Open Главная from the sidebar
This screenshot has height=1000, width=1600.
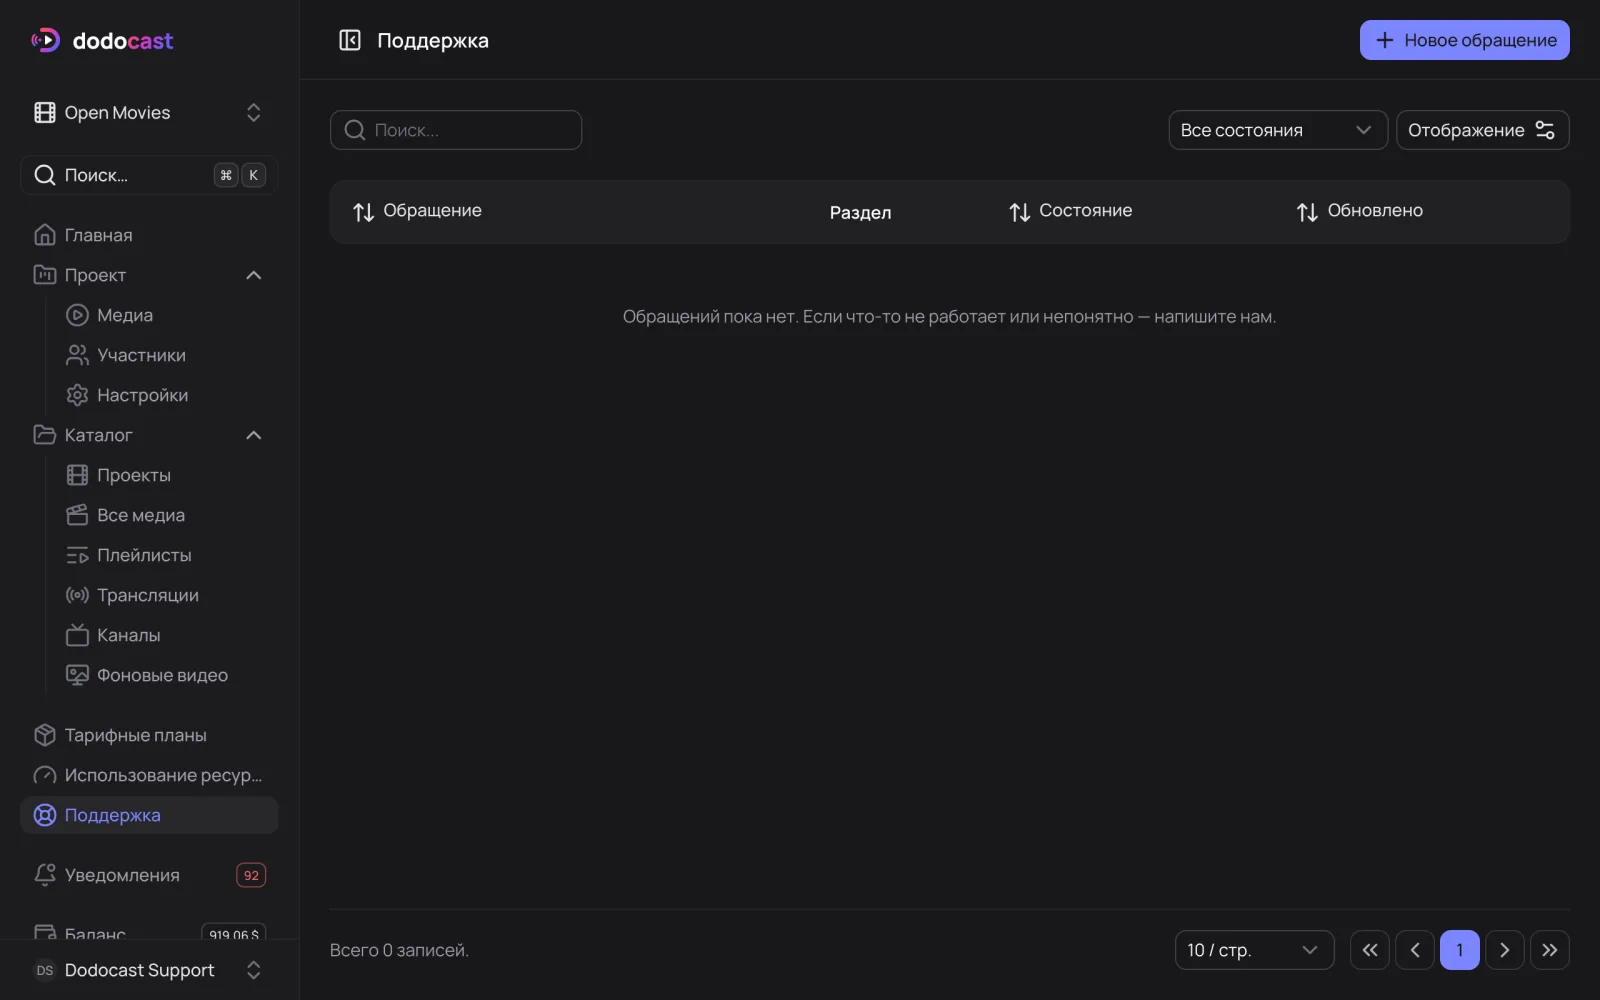point(149,235)
